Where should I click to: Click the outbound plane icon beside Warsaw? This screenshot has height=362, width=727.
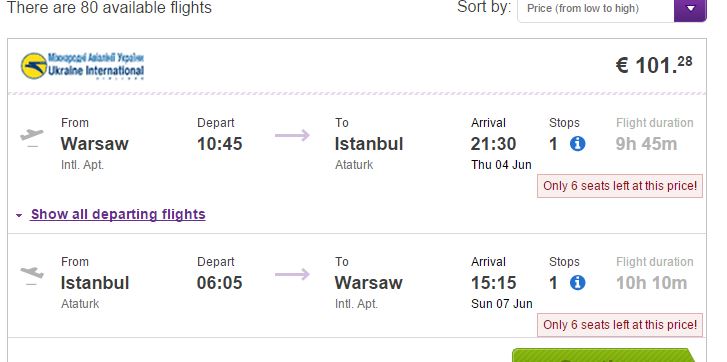coord(32,137)
